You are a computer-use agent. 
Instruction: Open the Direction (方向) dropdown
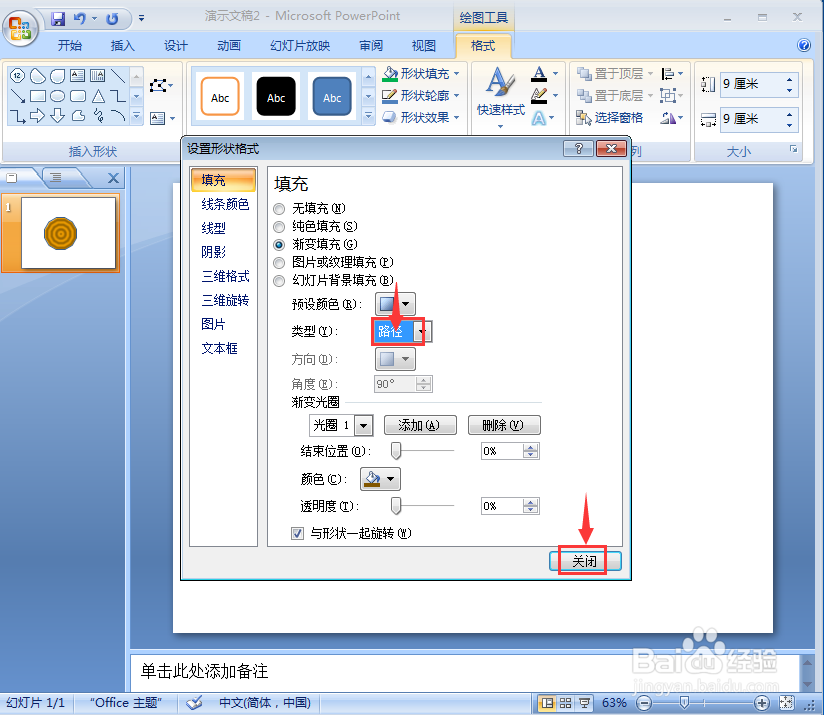(395, 359)
